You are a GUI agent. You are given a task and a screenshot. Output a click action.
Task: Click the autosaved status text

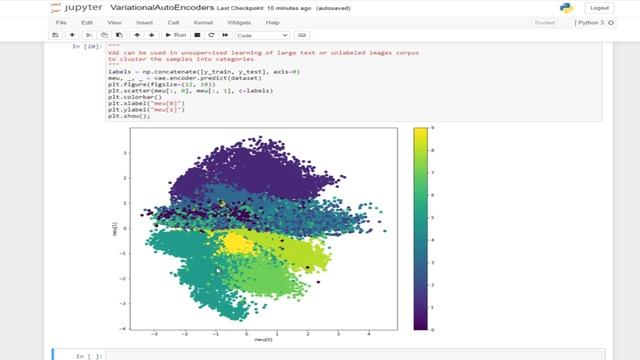point(333,8)
